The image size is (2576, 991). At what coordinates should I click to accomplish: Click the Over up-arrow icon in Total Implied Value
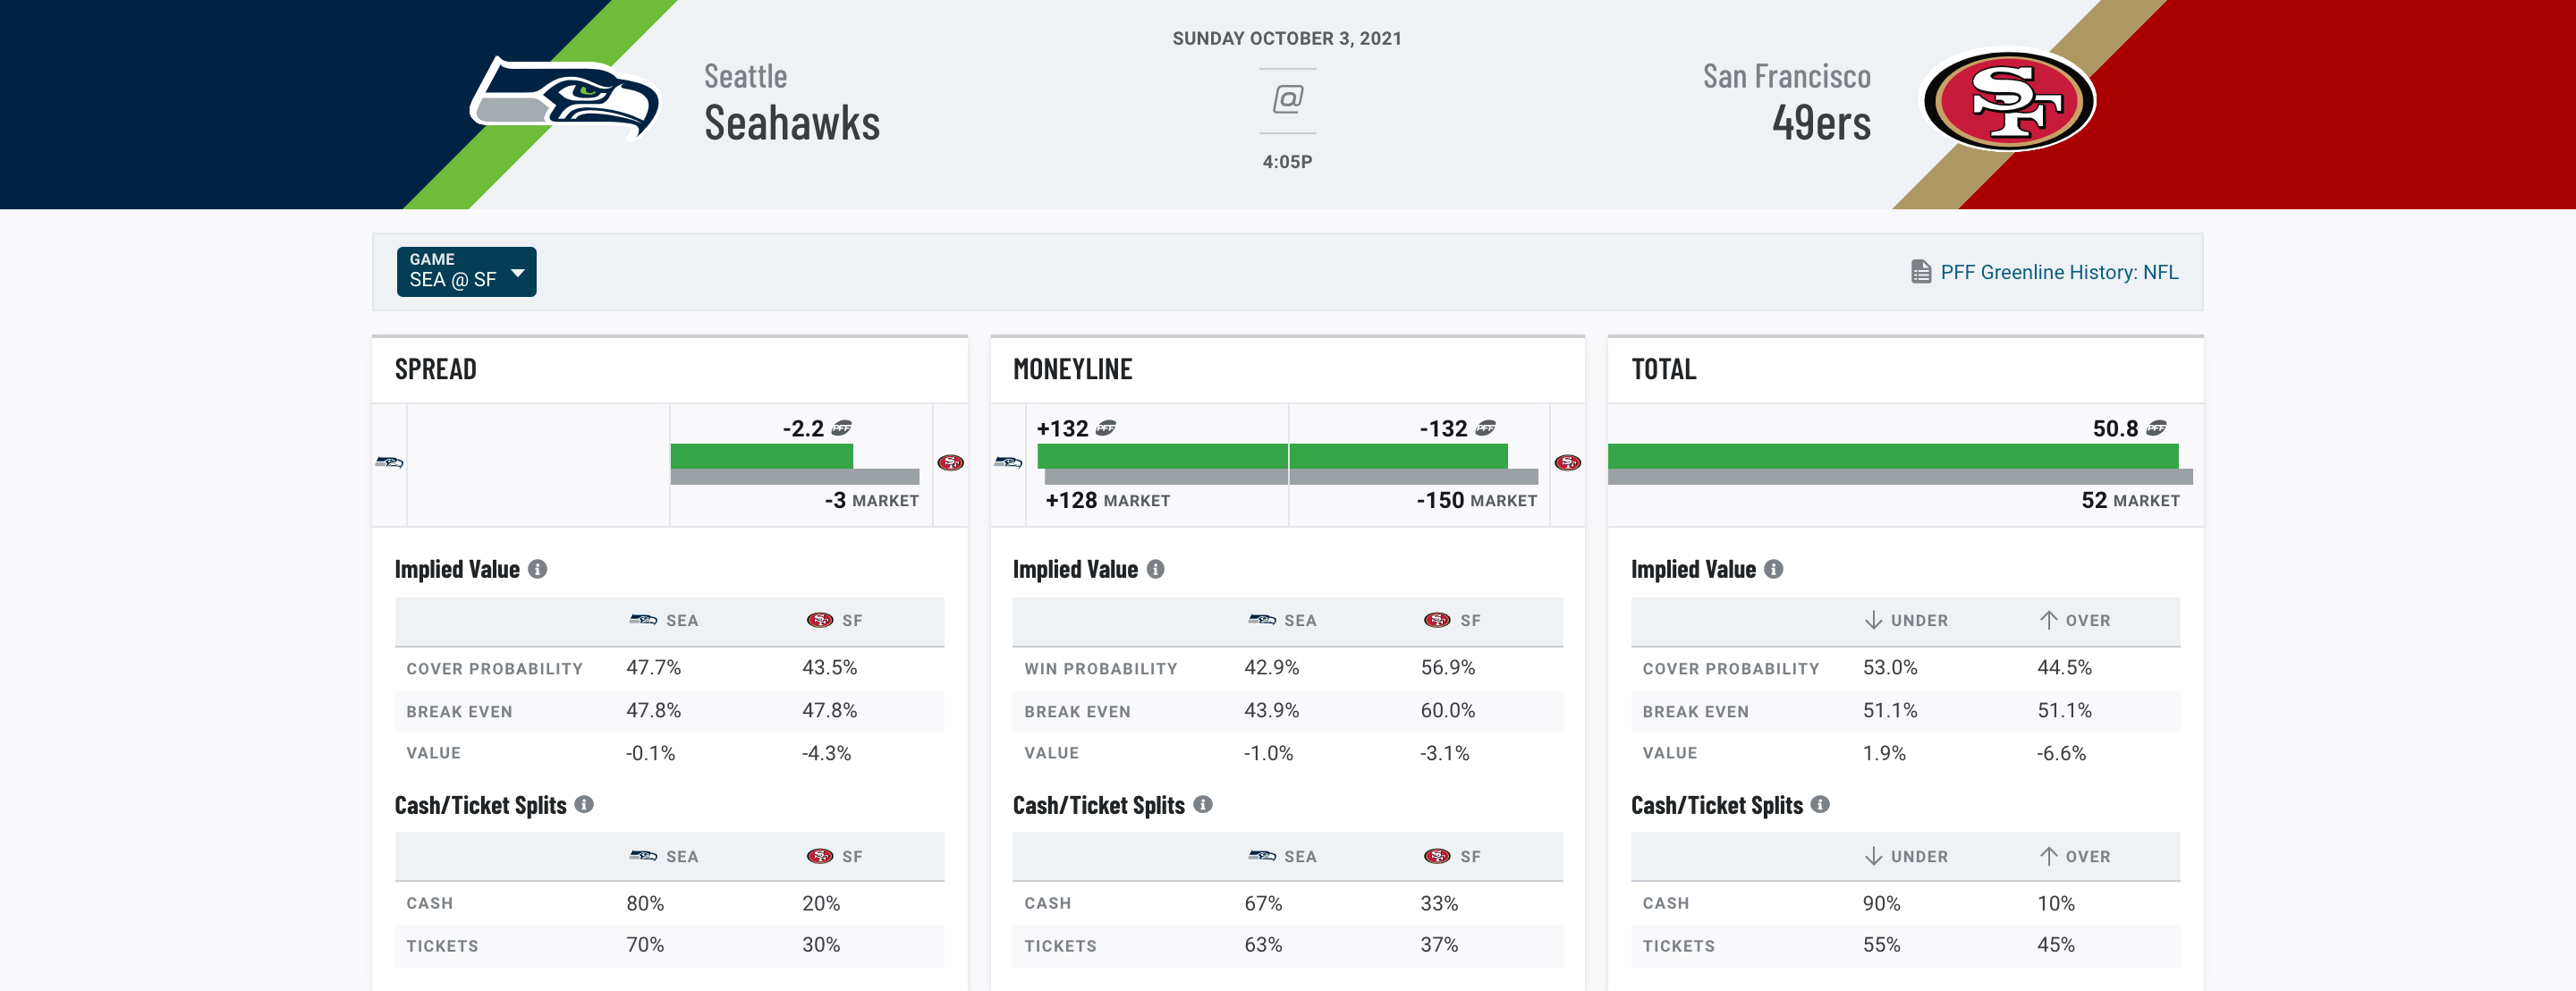click(x=2048, y=620)
